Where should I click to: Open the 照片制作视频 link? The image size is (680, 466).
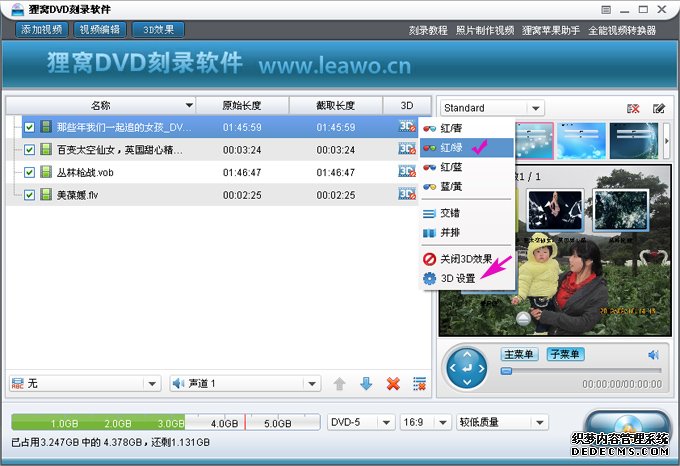click(x=485, y=30)
